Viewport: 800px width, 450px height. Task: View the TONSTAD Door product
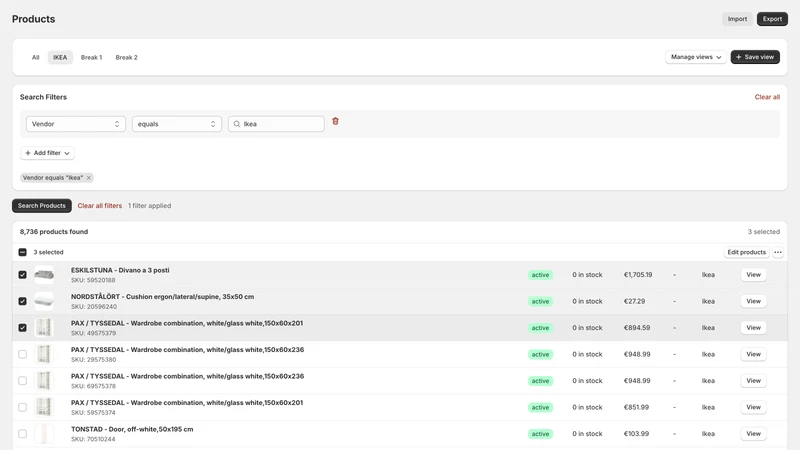[753, 434]
